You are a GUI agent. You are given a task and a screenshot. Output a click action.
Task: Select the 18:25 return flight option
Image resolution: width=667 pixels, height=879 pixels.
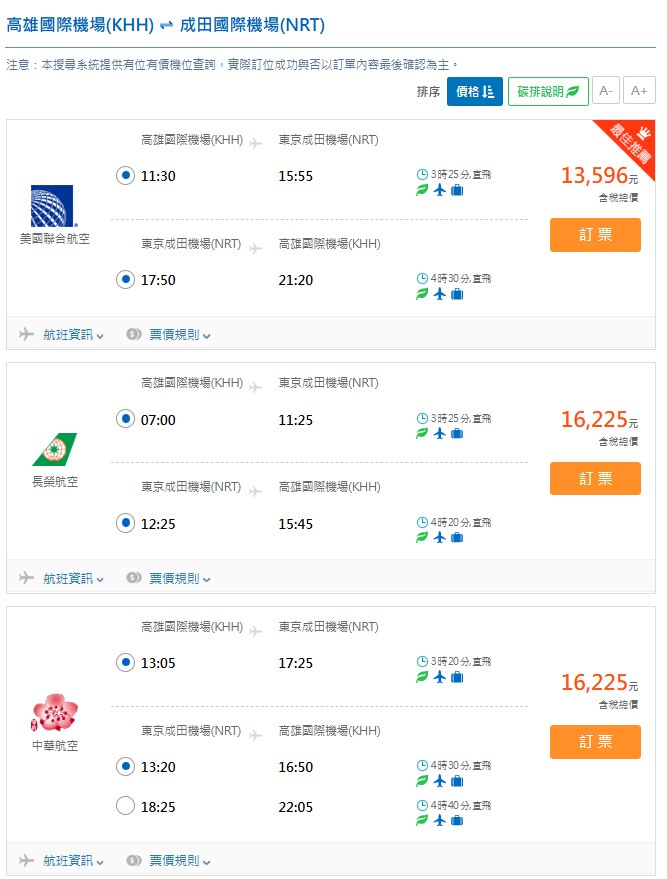pyautogui.click(x=125, y=805)
